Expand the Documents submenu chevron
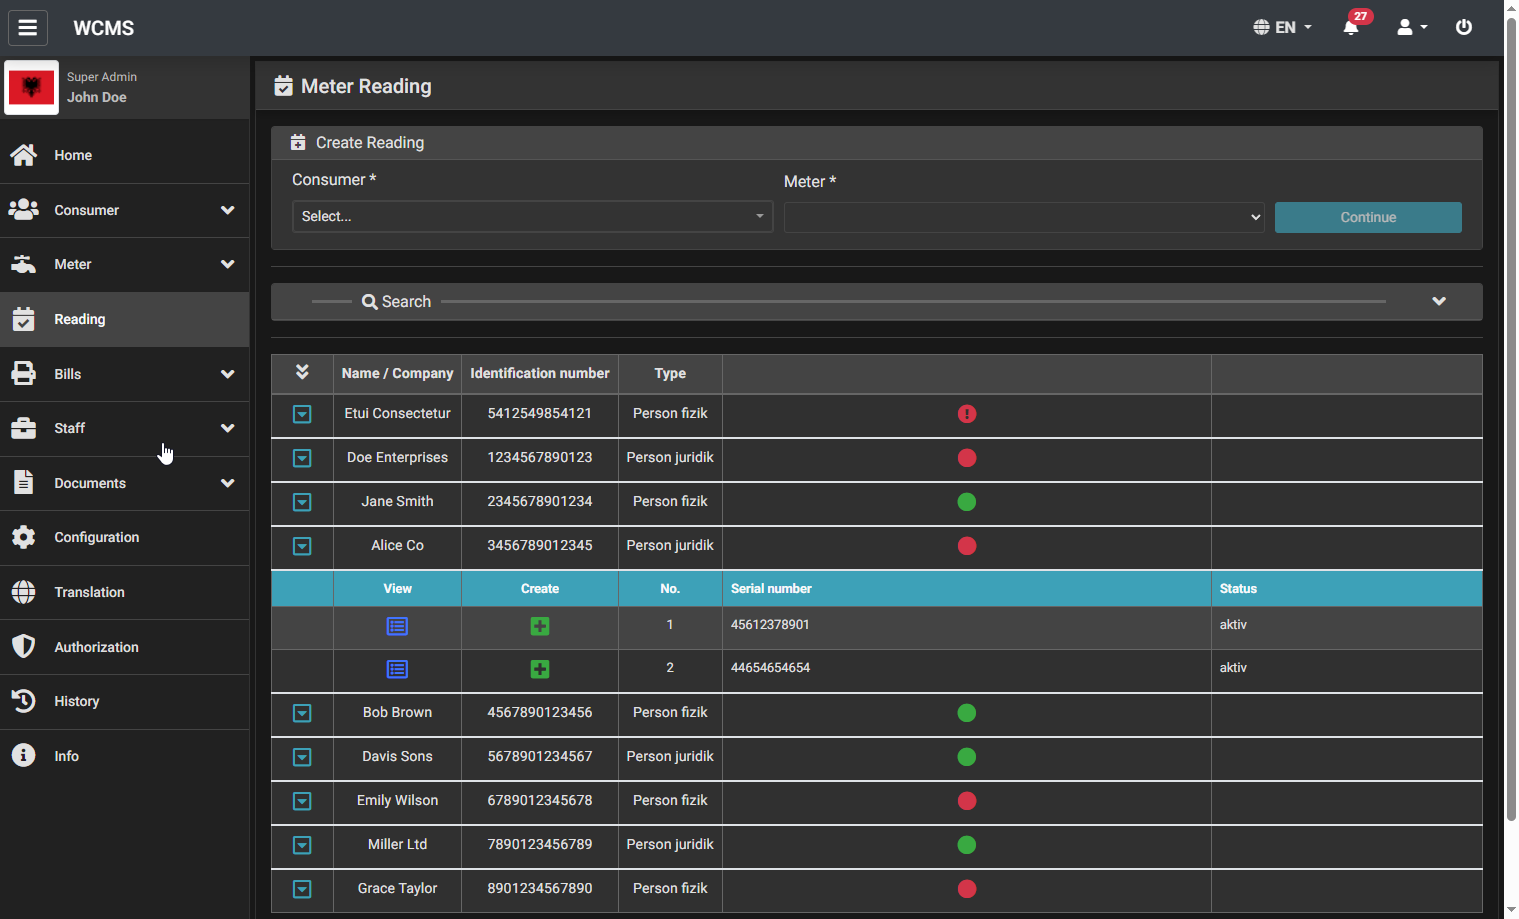 click(x=228, y=483)
